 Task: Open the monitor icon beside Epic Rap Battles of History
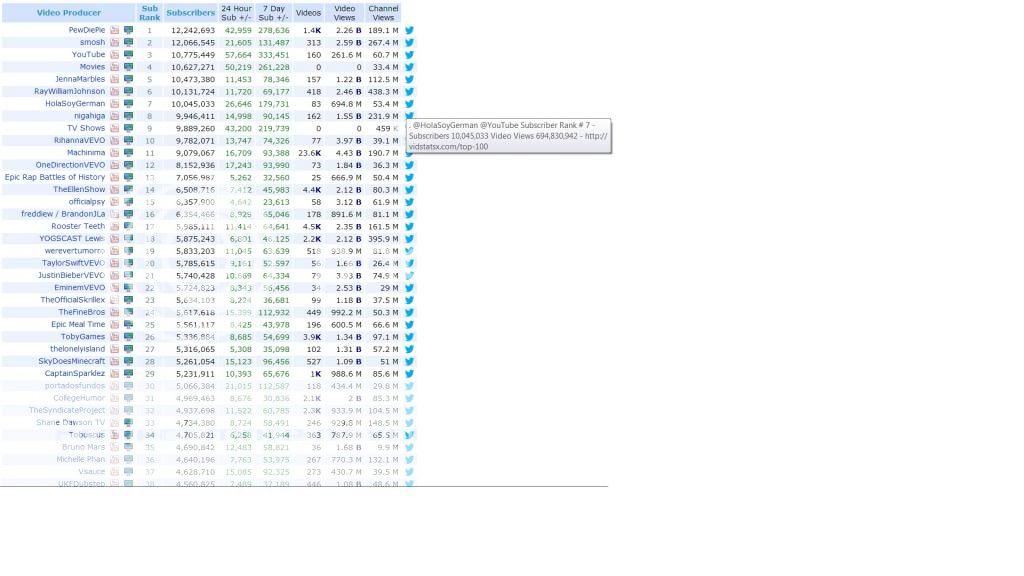point(129,178)
